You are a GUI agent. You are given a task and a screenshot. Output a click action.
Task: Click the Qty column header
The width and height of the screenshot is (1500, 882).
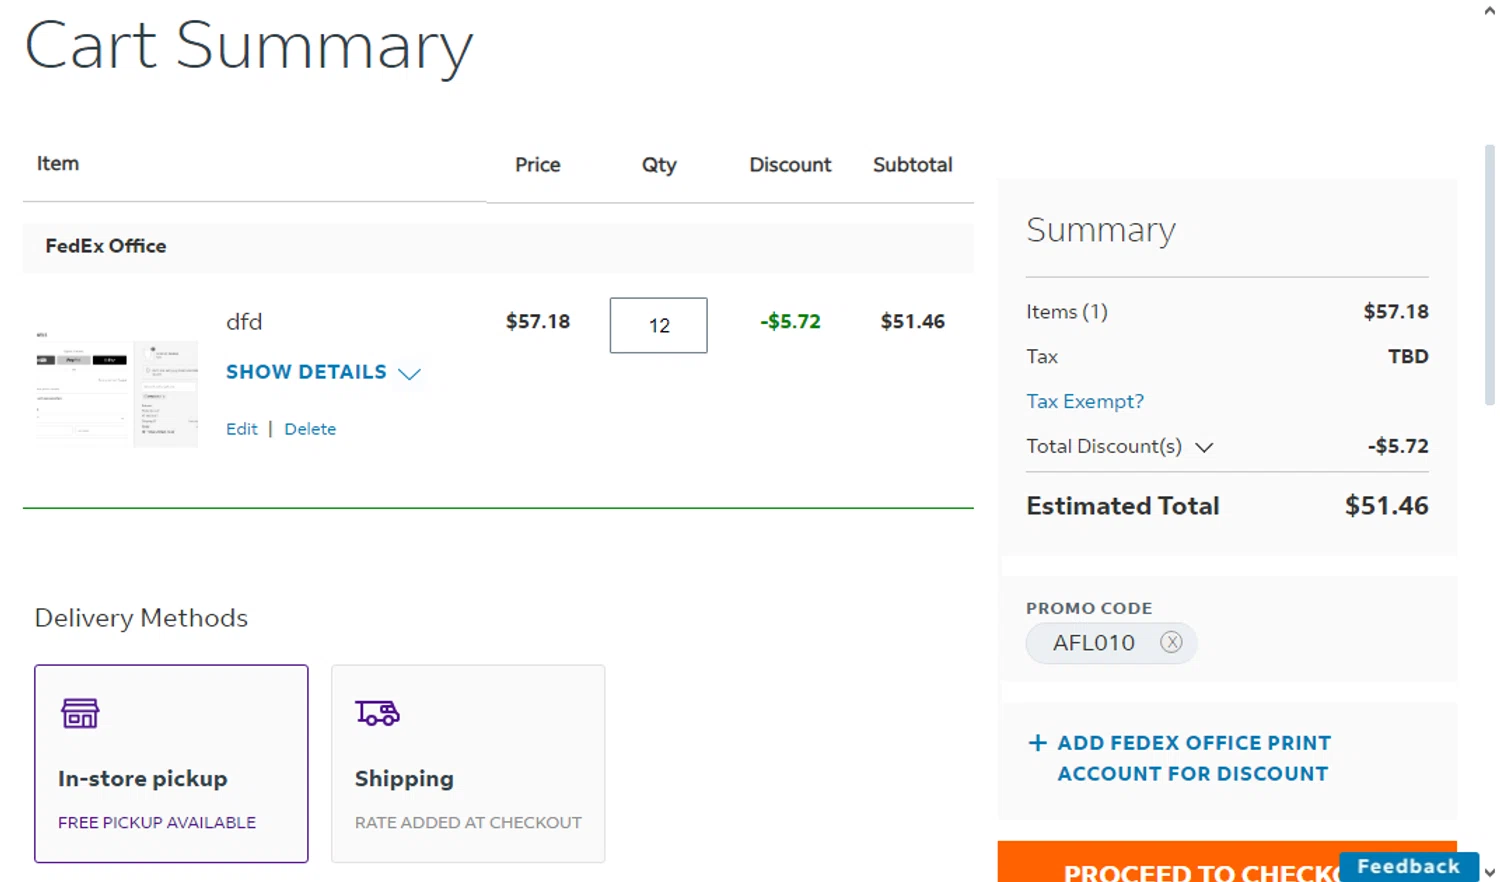point(659,165)
